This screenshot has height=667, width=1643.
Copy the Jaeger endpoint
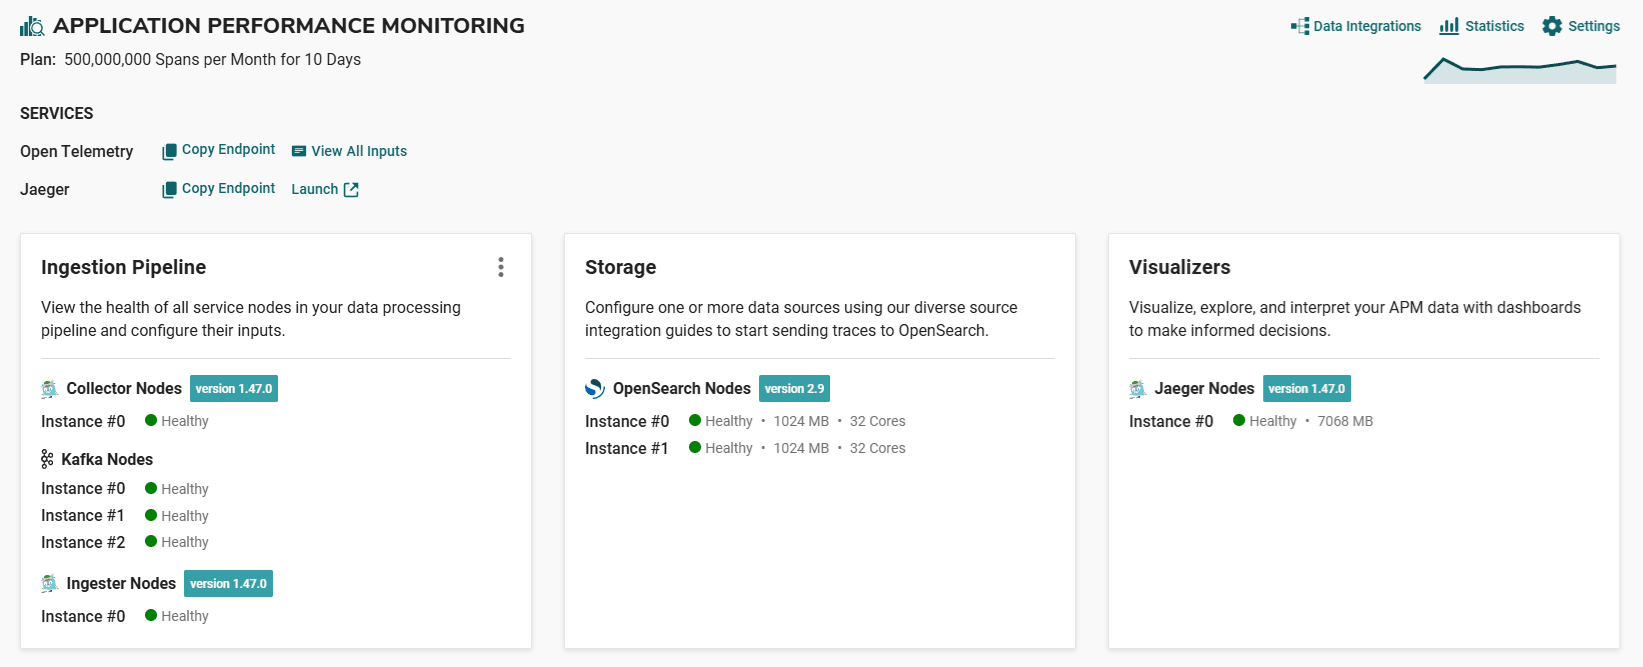tap(219, 189)
